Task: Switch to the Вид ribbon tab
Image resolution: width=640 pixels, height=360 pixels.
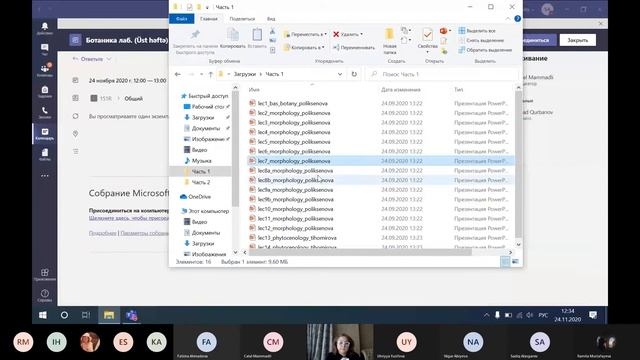Action: coord(271,19)
